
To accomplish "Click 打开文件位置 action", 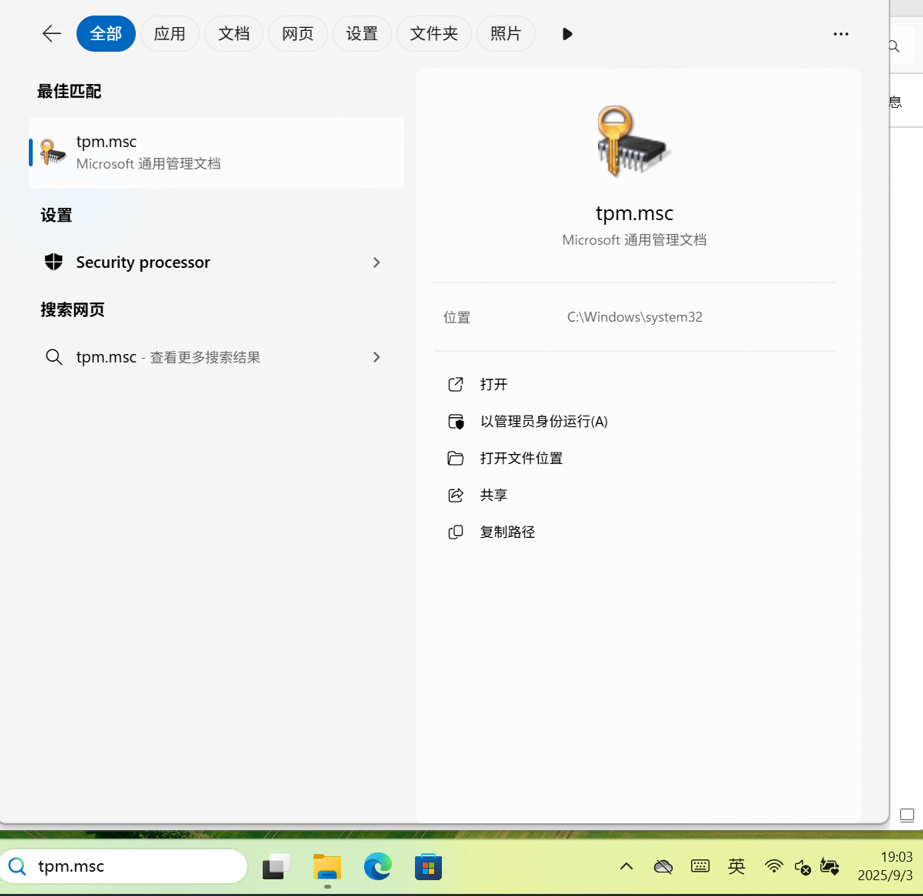I will point(520,458).
